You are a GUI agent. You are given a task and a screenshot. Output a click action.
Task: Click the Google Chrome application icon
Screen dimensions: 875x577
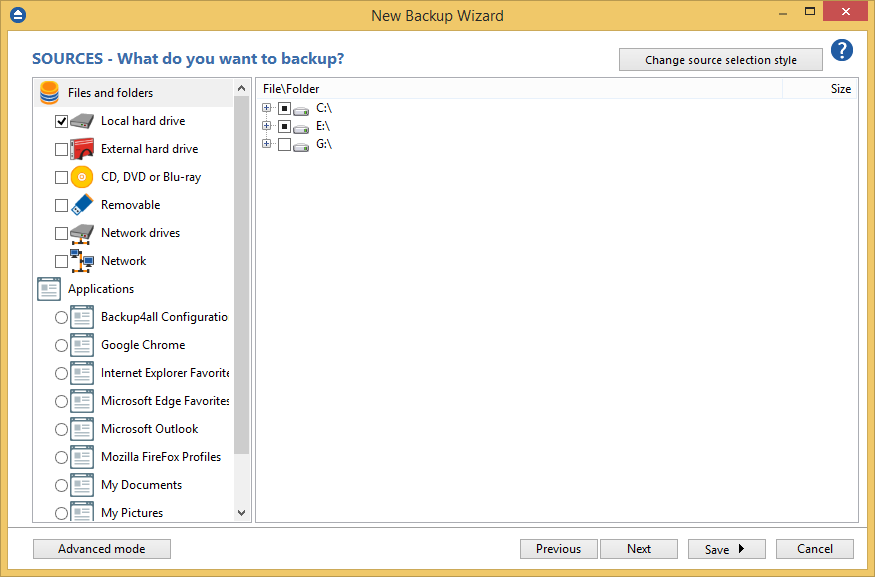(81, 344)
